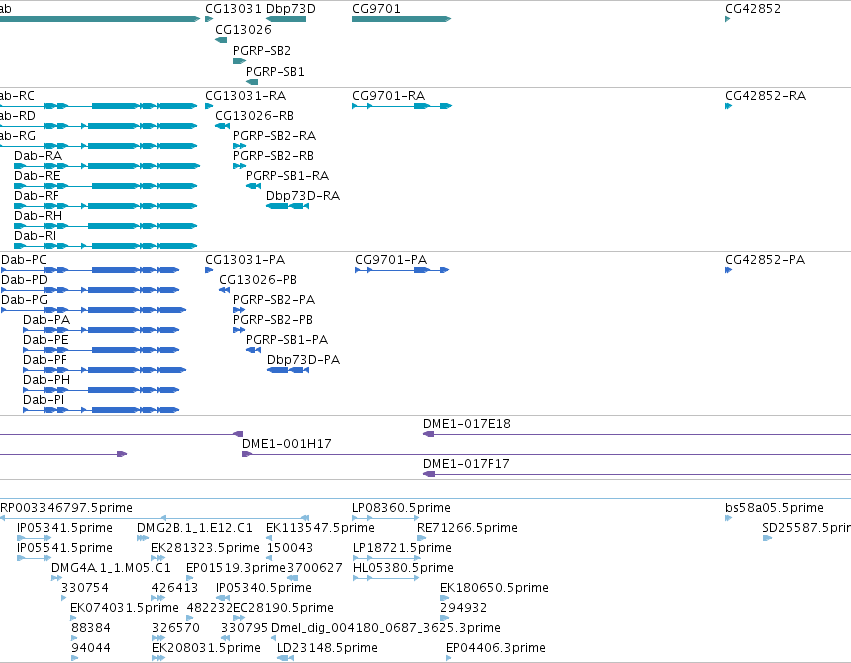Select BAC clone DME1-017E18

(467, 424)
